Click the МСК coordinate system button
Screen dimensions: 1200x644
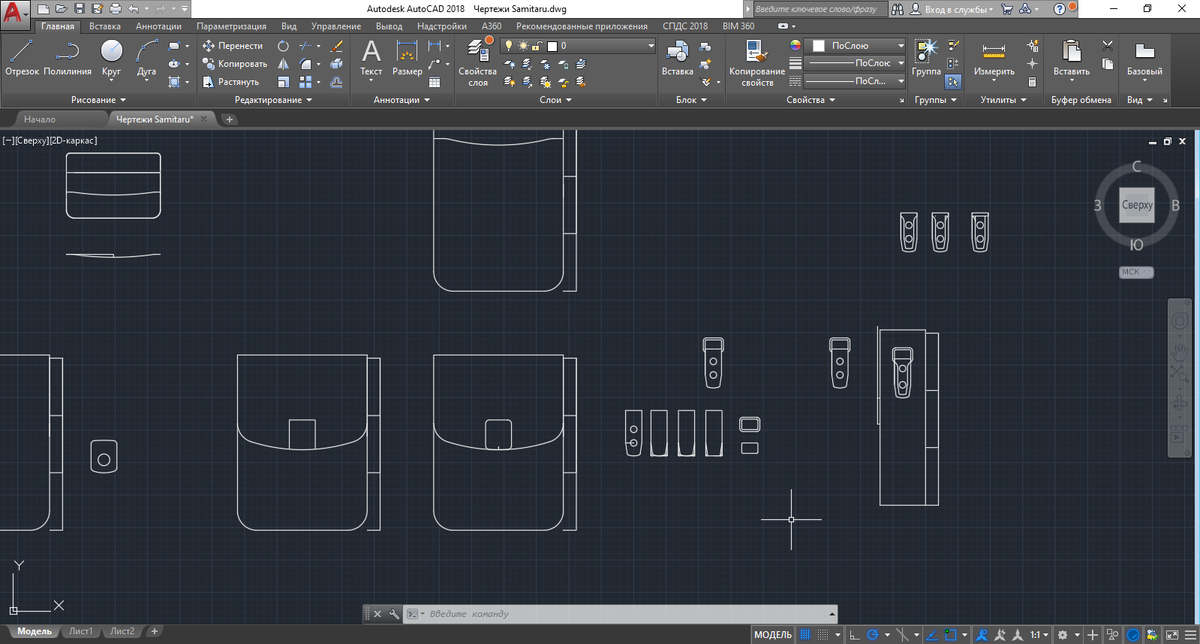coord(1136,272)
